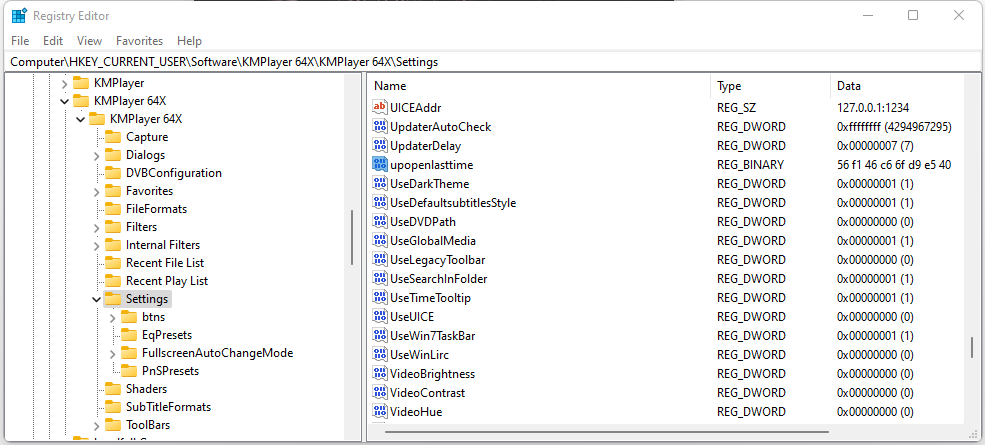Expand the btns subkey
Image resolution: width=985 pixels, height=445 pixels.
pos(112,317)
